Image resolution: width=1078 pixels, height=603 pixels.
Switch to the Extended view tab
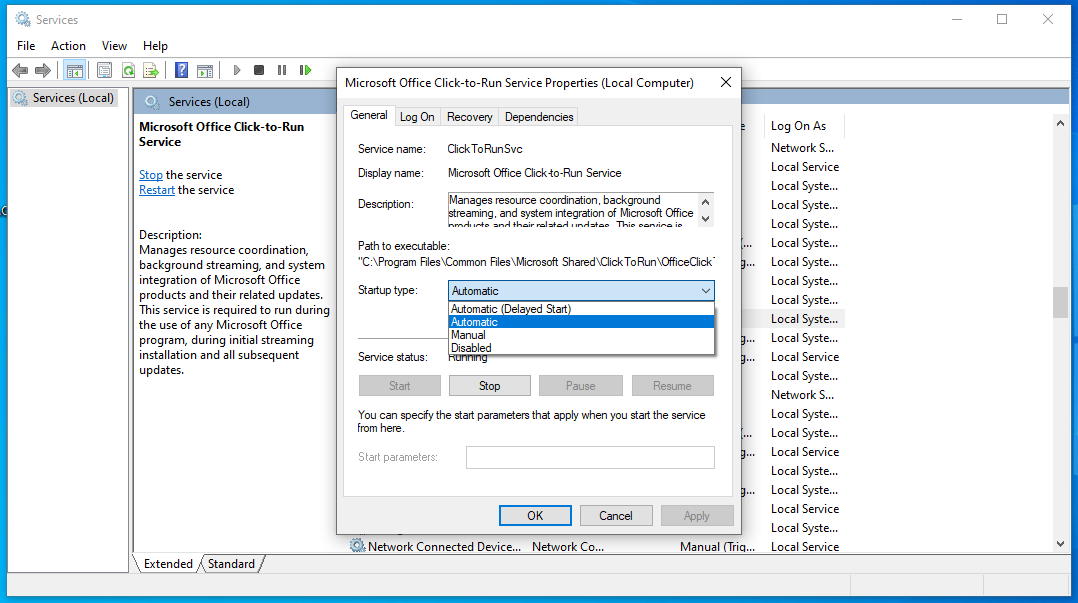[168, 564]
